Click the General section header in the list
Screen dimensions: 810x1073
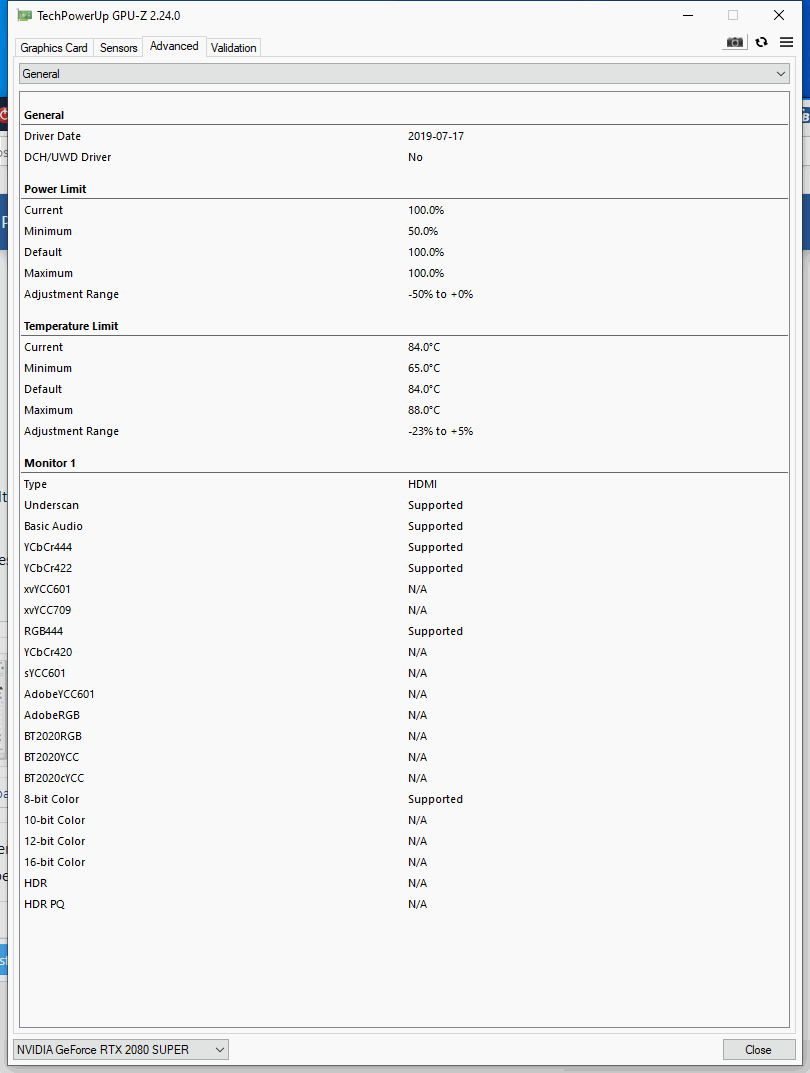pyautogui.click(x=44, y=115)
